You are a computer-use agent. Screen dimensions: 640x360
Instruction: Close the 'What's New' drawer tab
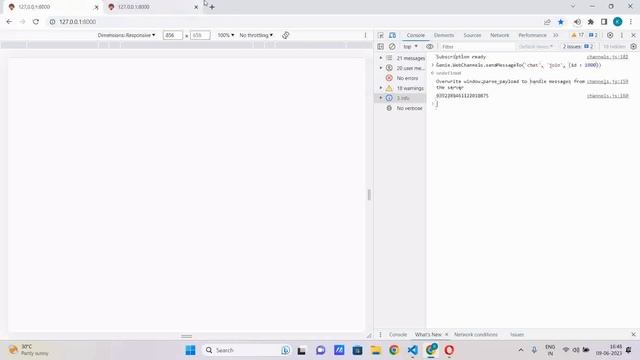point(446,334)
